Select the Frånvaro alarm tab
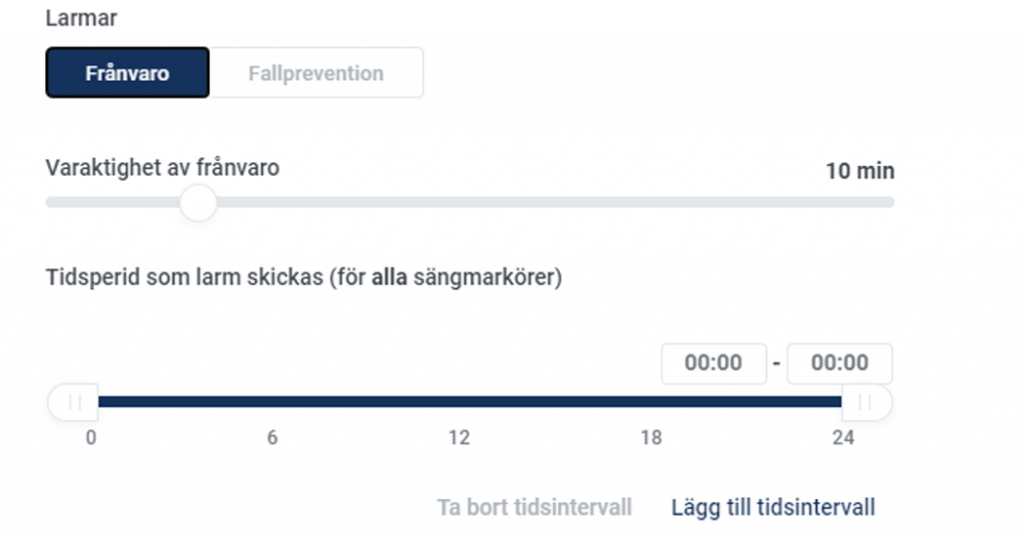Viewport: 1024px width, 540px height. point(127,72)
